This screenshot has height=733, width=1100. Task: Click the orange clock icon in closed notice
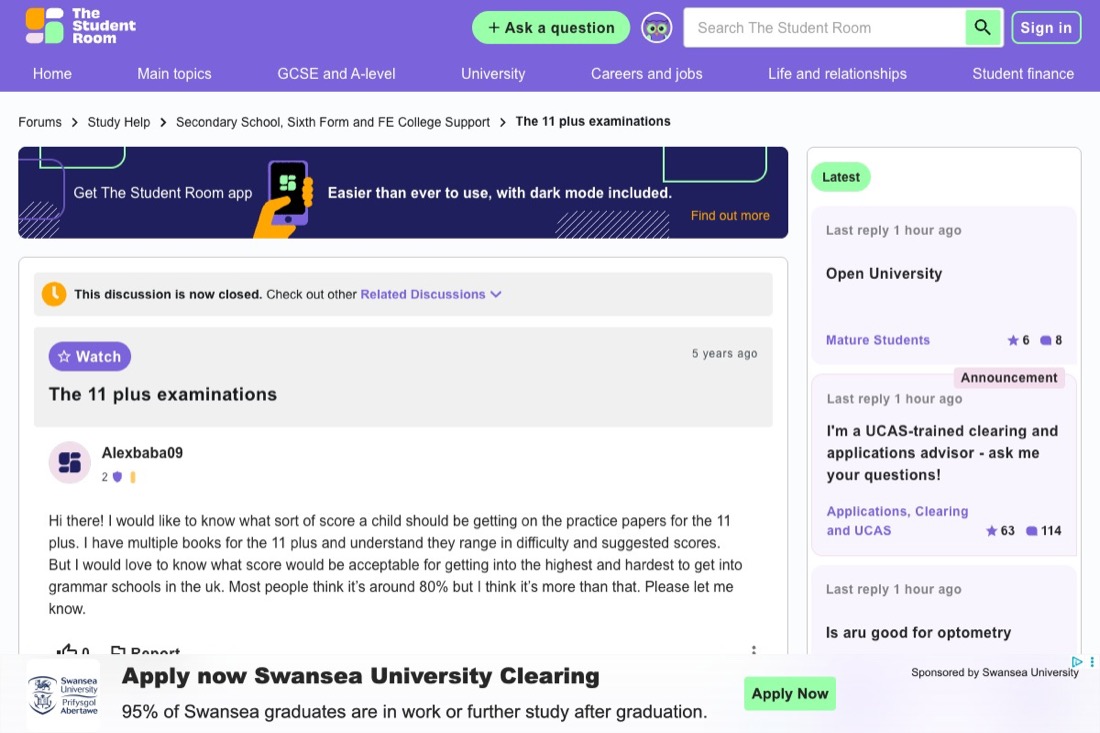click(54, 294)
